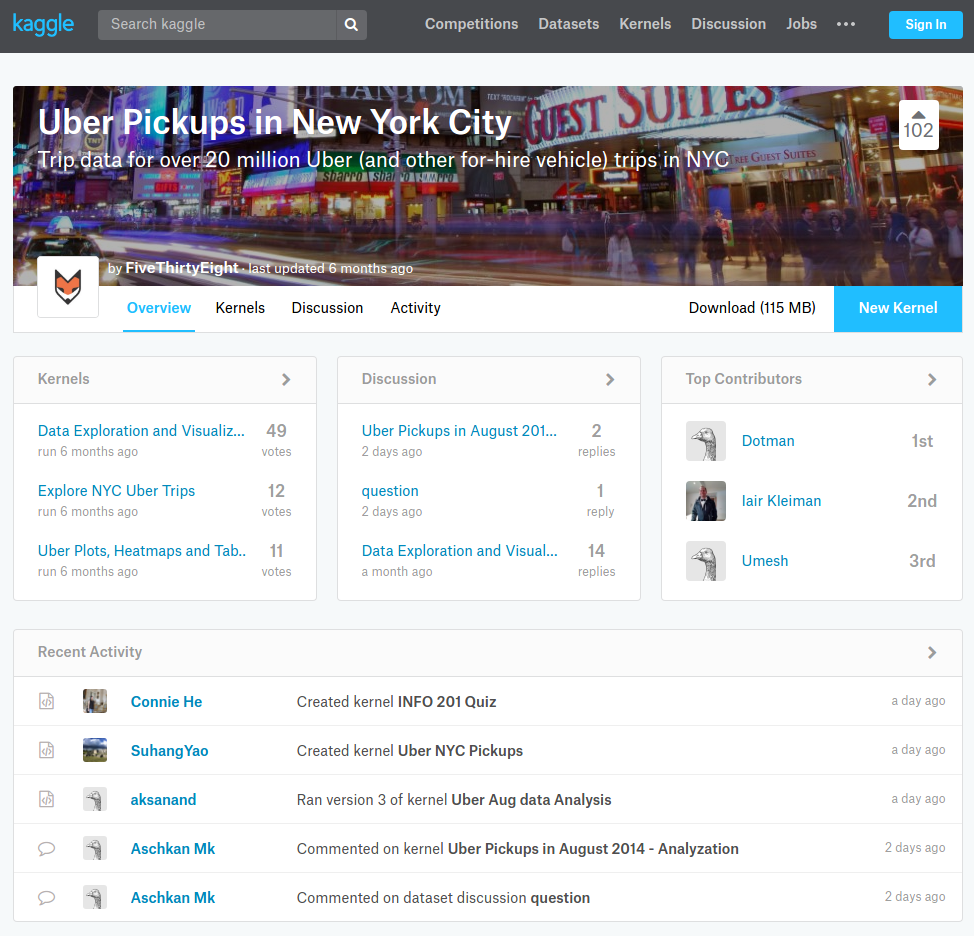Open Explore NYC Uber Trips kernel

(116, 491)
